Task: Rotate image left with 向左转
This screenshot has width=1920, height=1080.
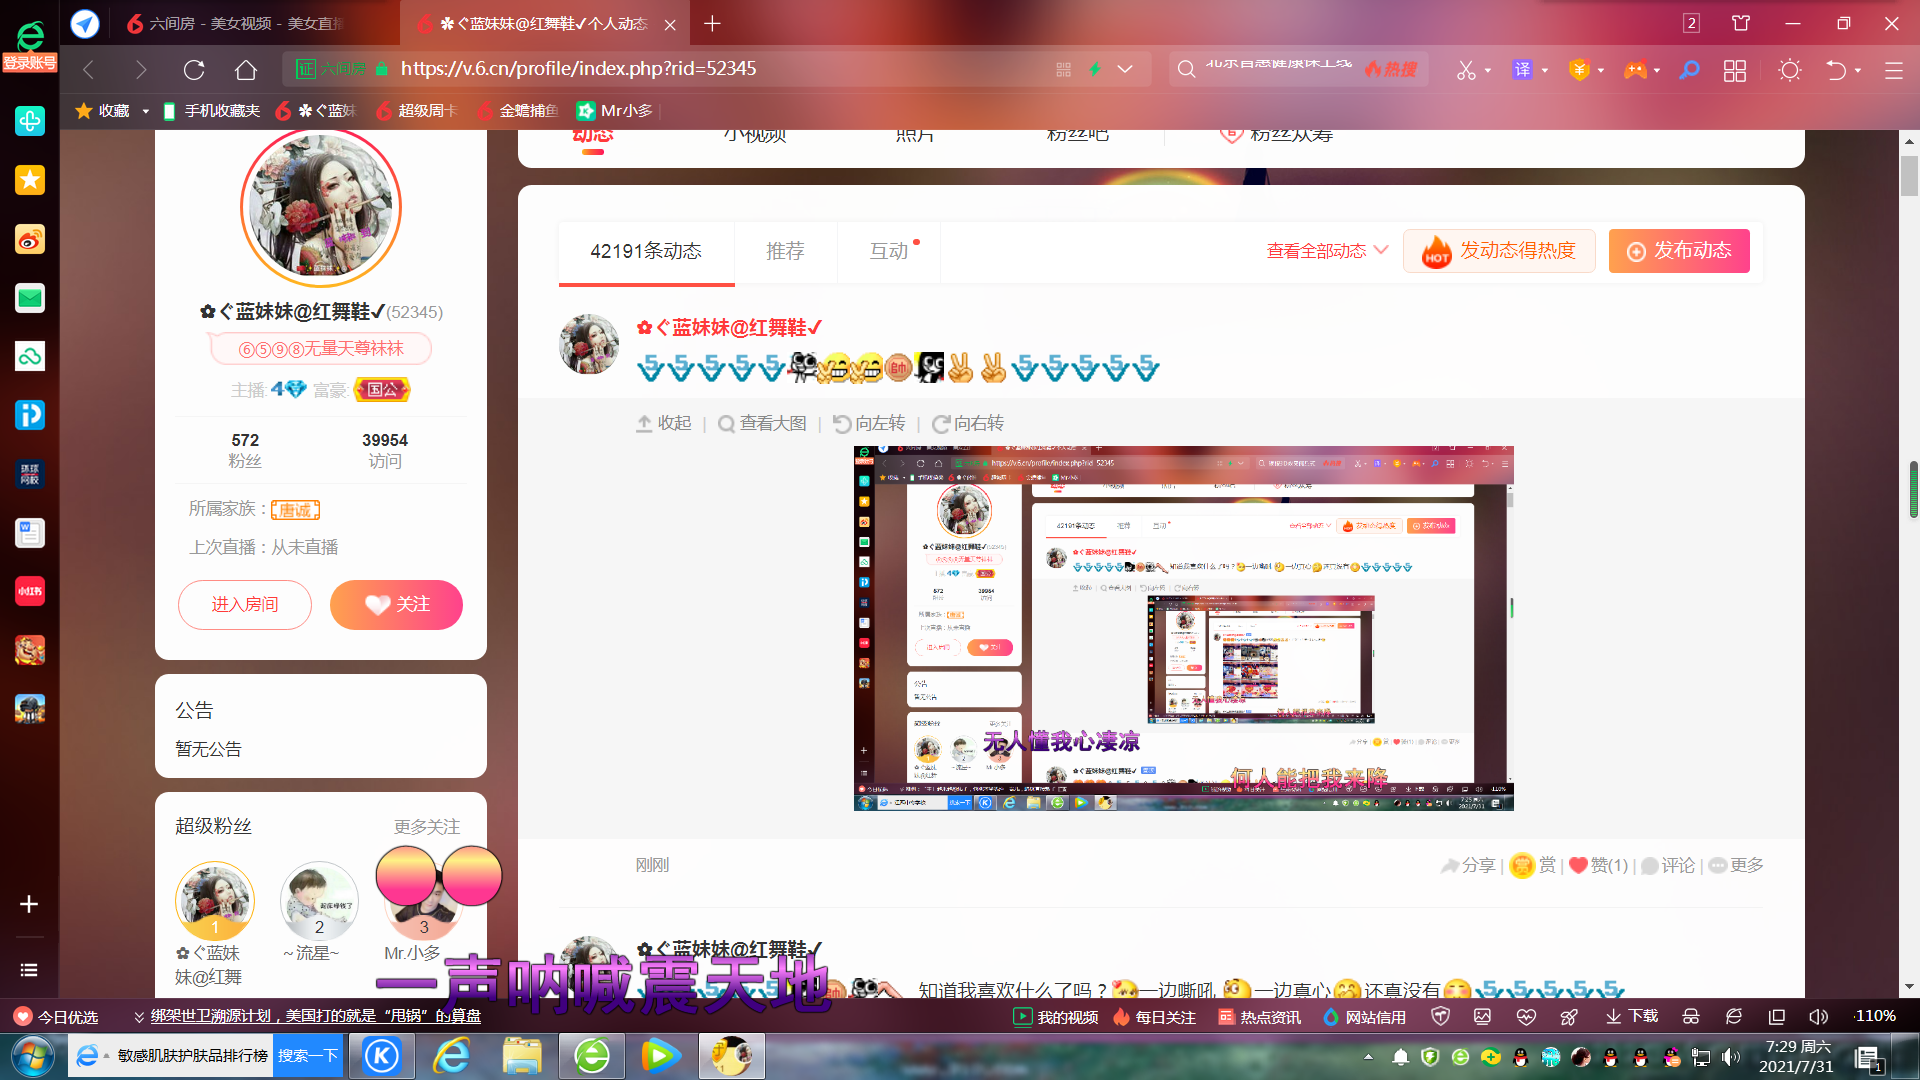Action: (x=869, y=423)
